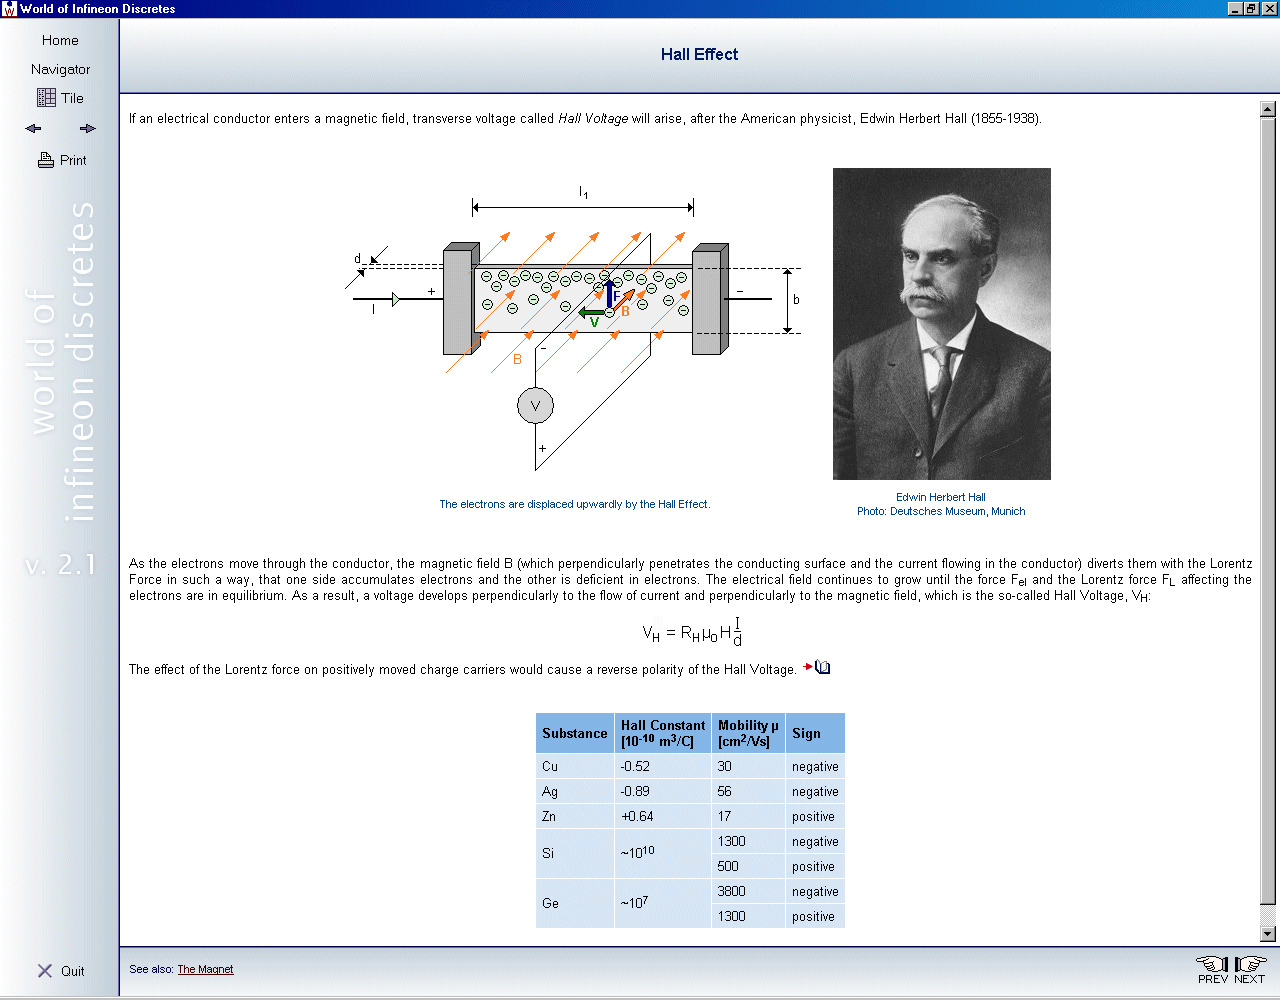
Task: Click the Hall Effect conductor diagram
Action: coord(575,330)
